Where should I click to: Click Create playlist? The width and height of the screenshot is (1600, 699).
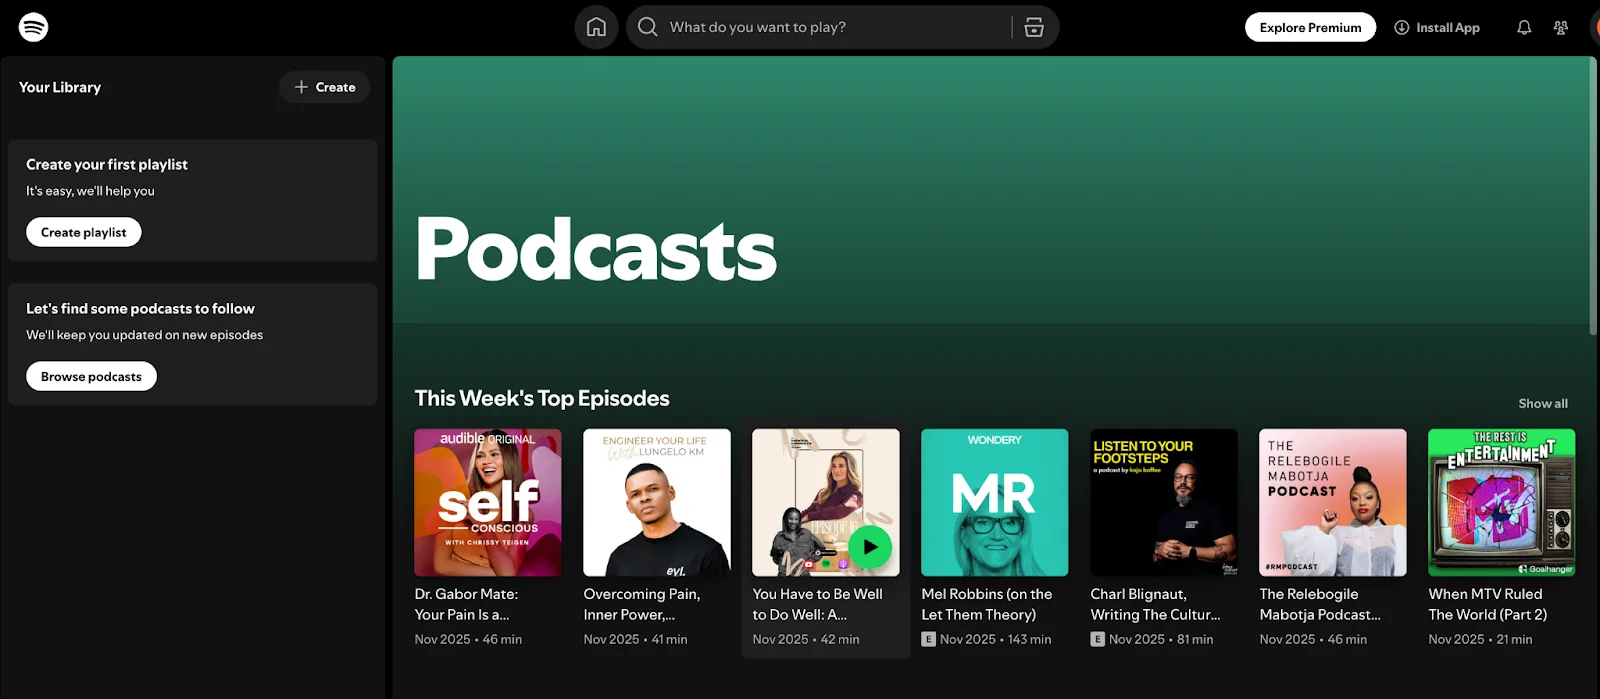(84, 232)
